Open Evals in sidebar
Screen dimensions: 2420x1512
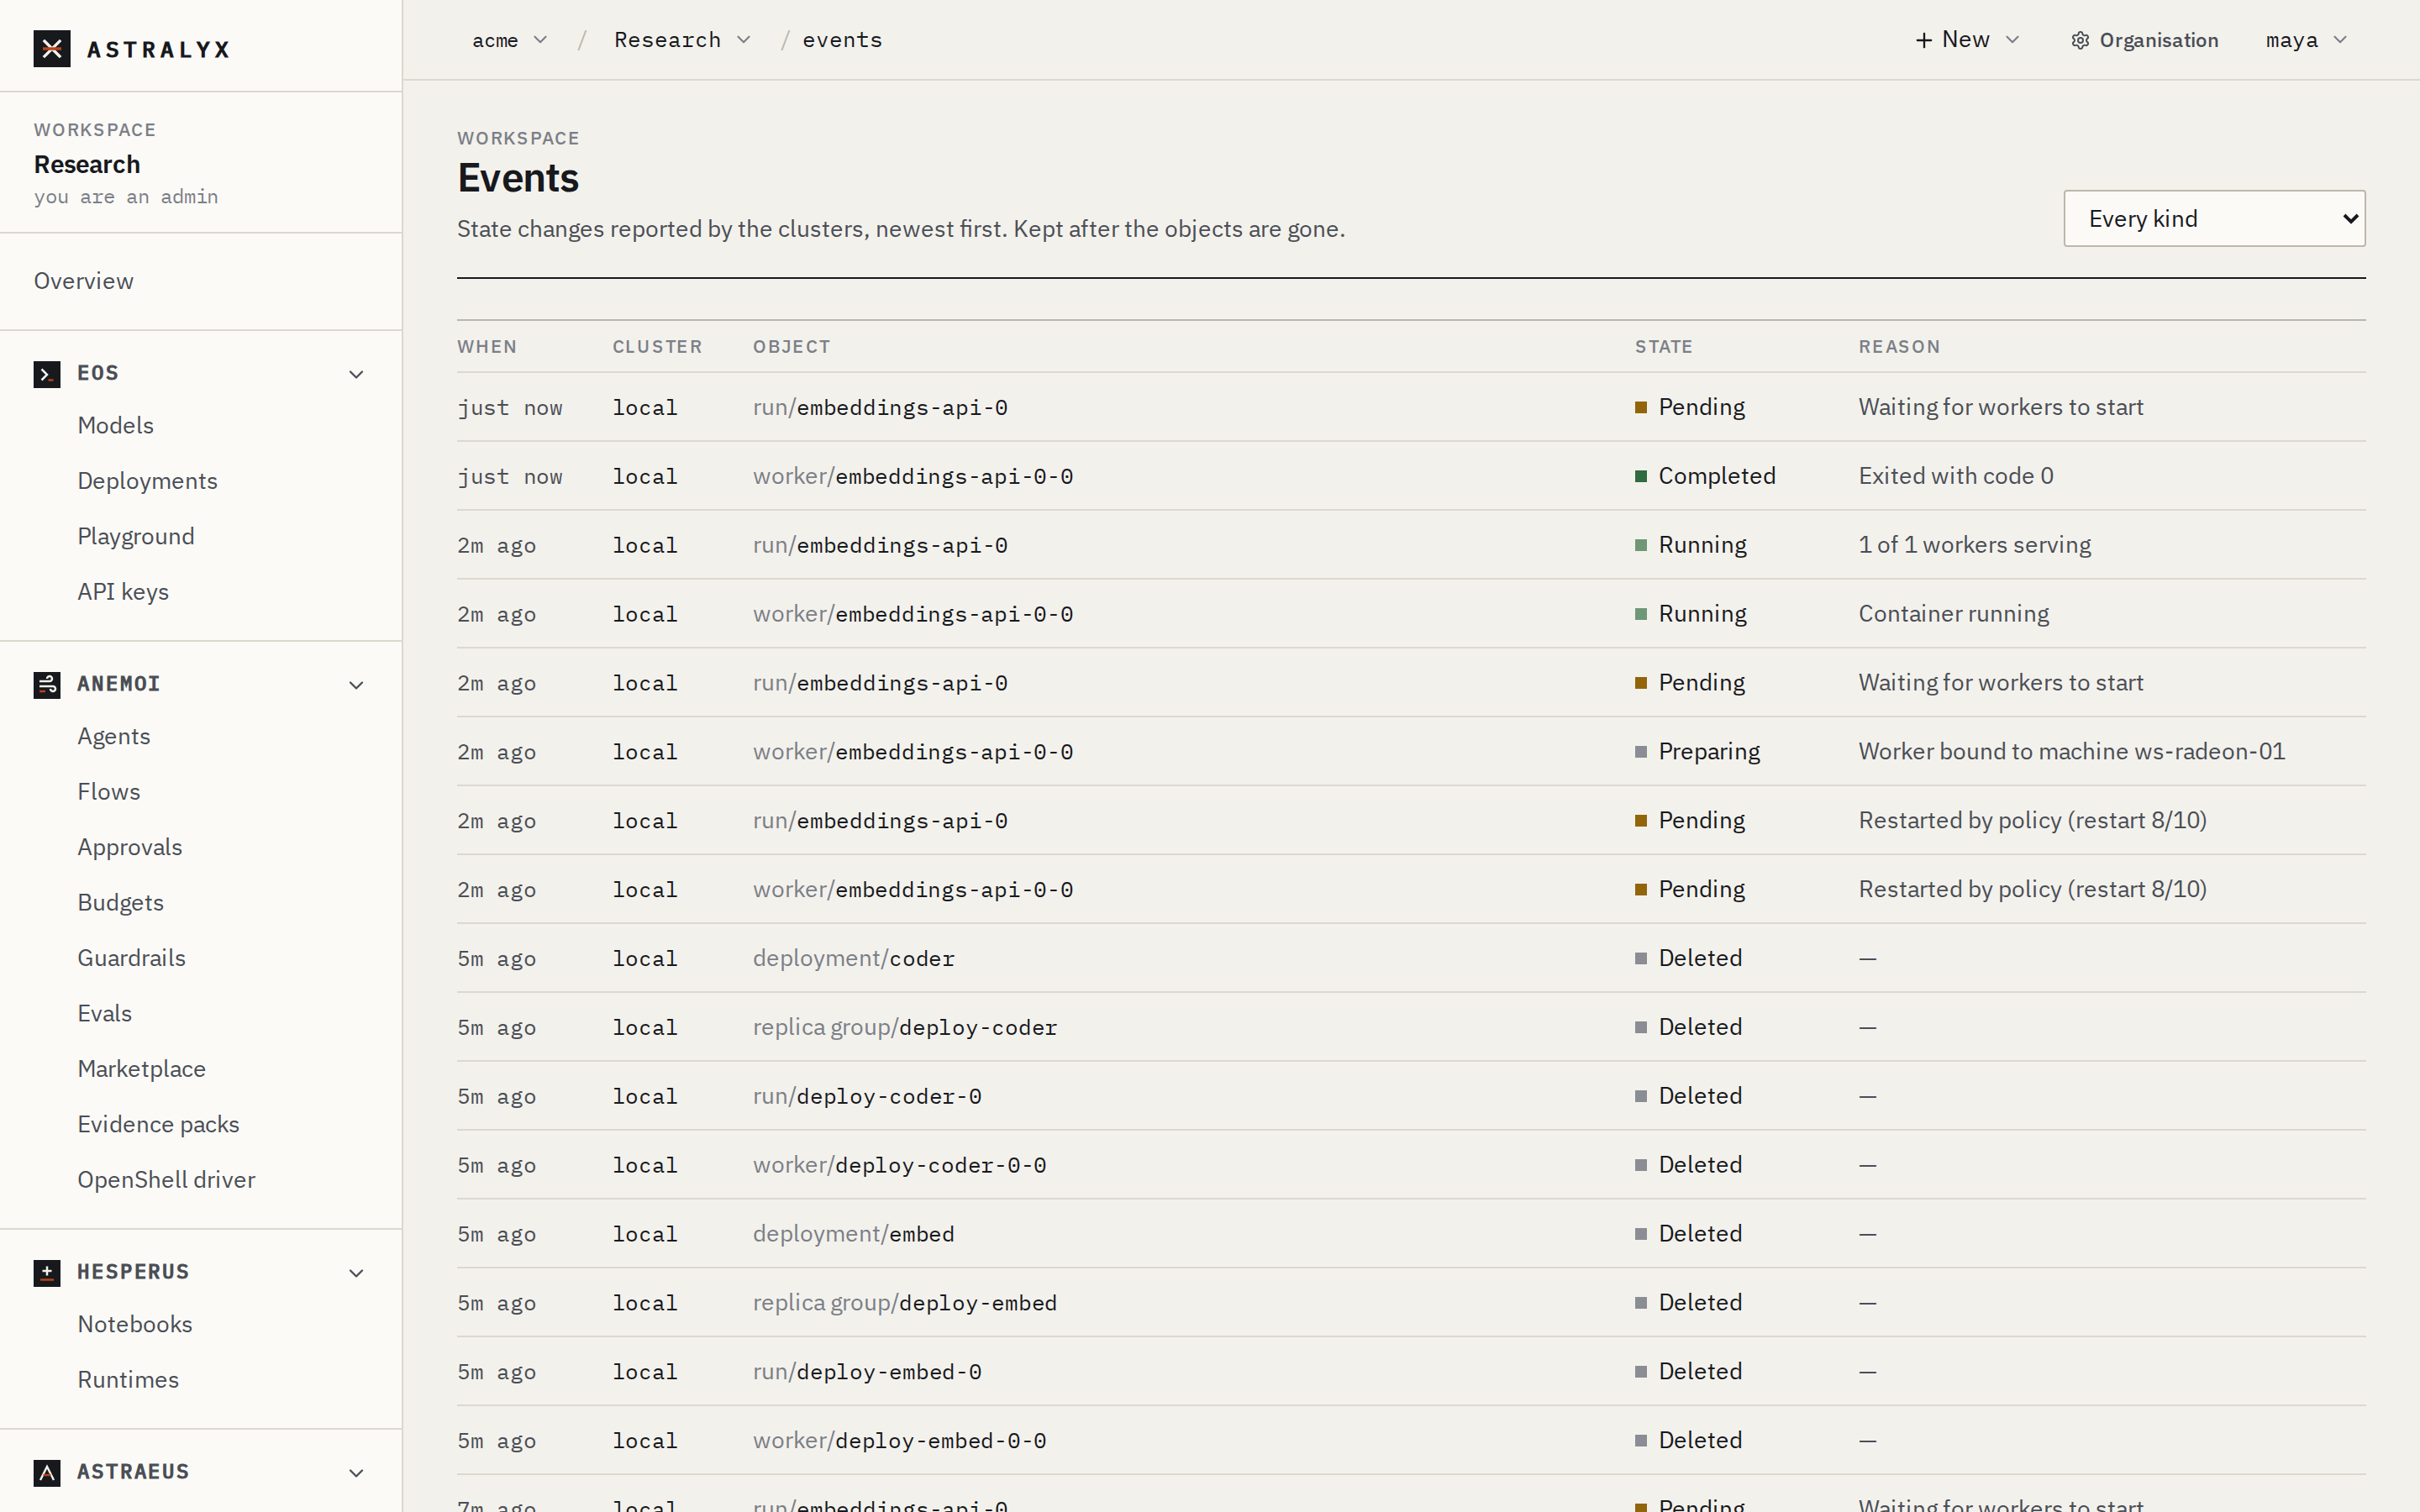pos(105,1013)
